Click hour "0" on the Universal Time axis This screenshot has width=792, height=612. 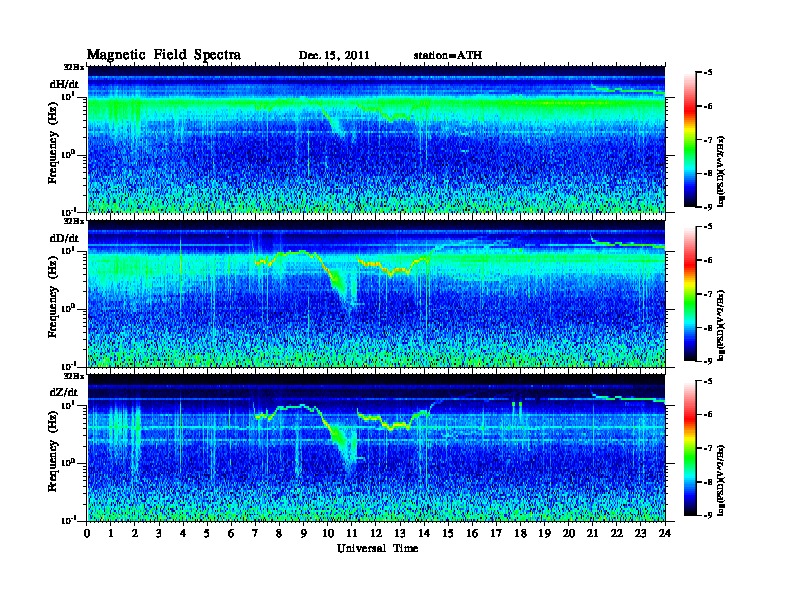click(87, 534)
